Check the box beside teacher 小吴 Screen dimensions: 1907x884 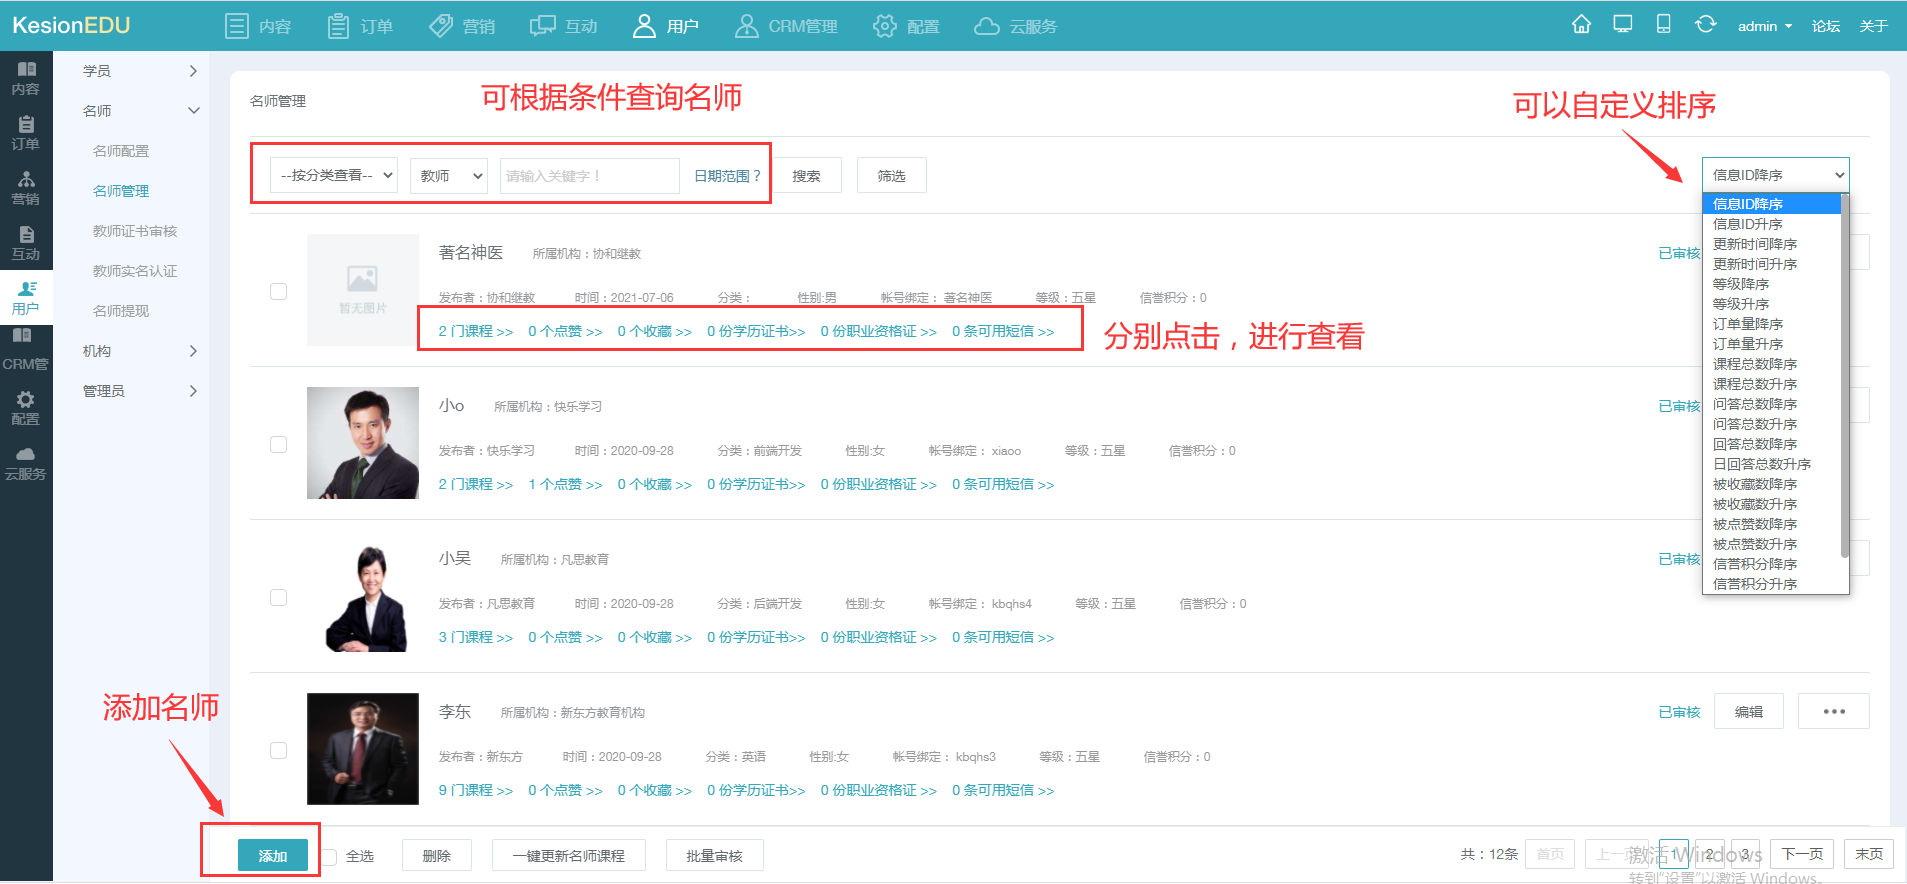click(x=279, y=597)
